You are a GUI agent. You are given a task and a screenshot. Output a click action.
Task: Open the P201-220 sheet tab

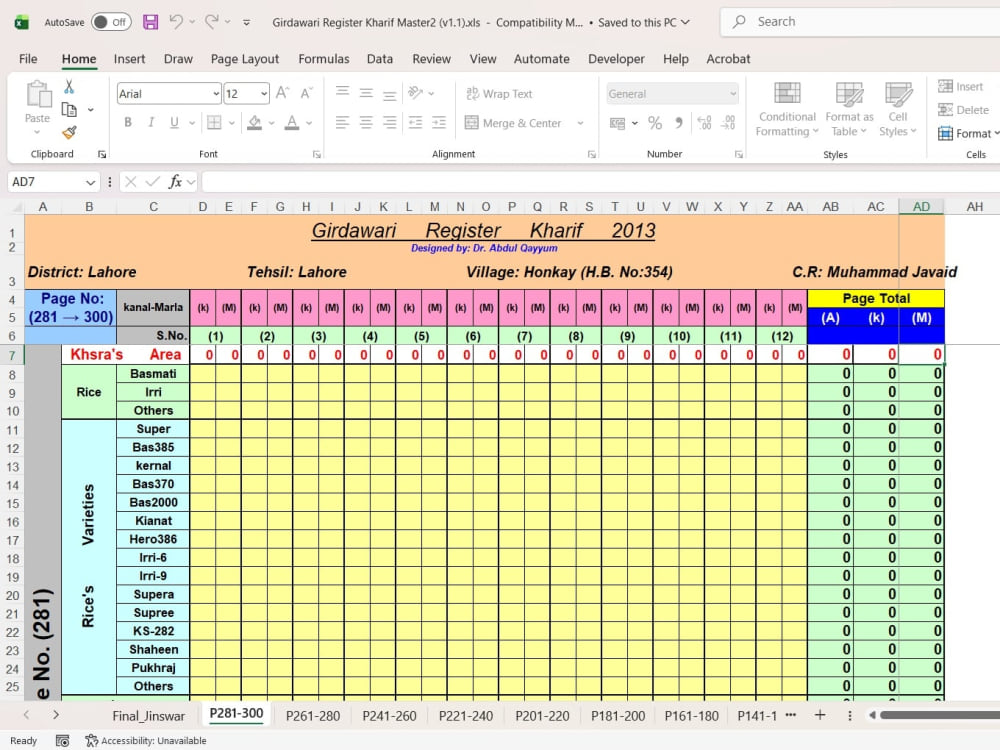click(x=542, y=716)
